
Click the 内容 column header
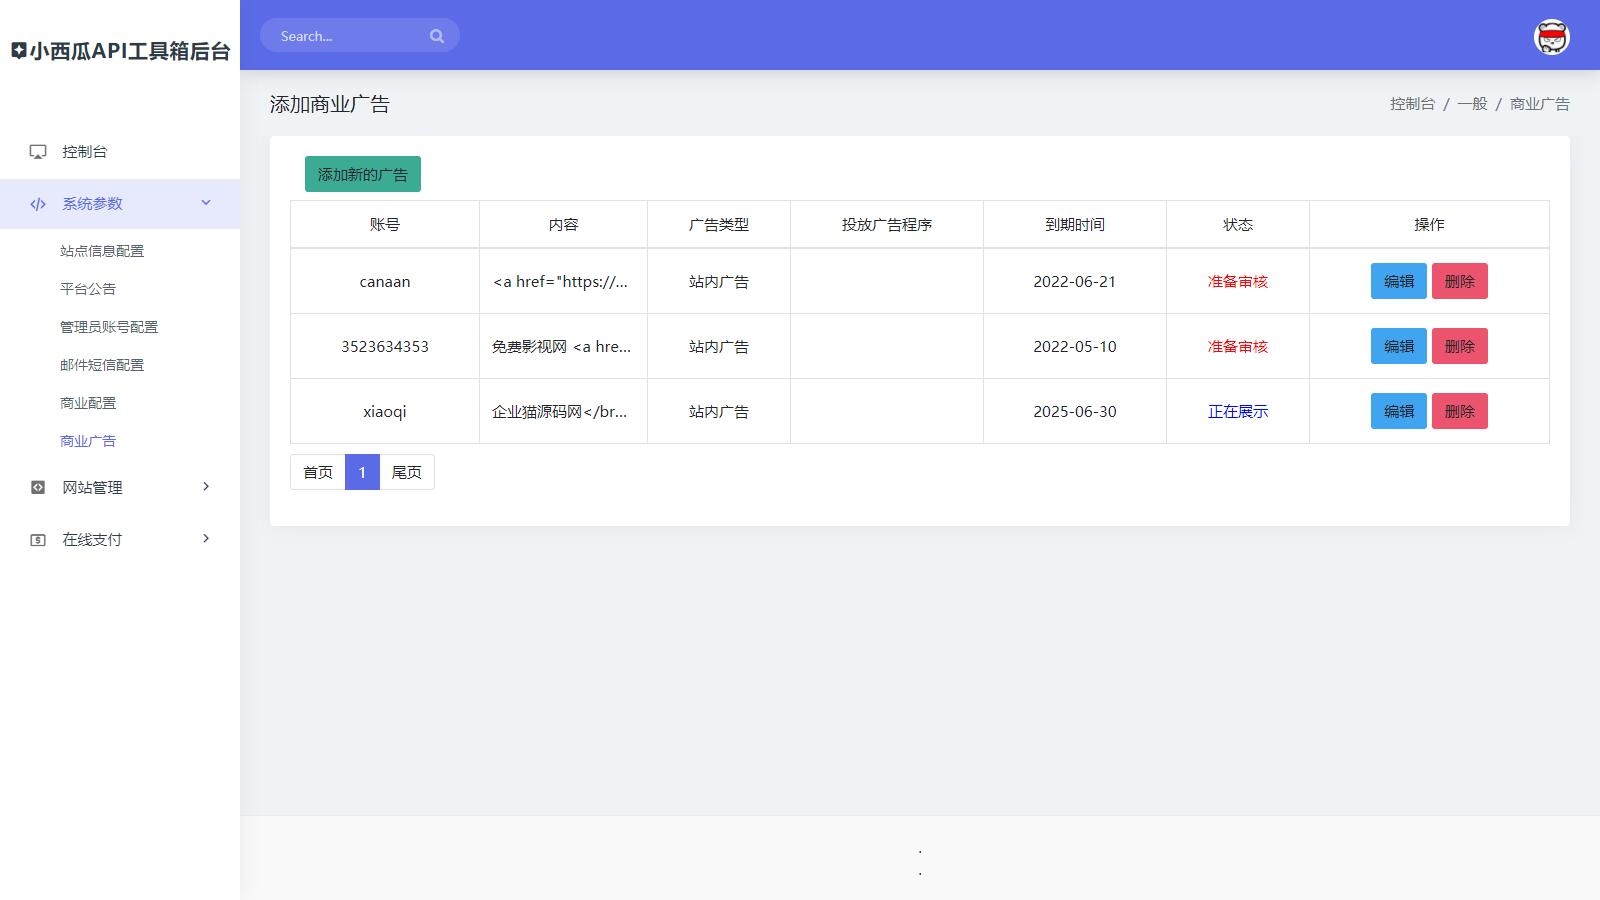[563, 225]
